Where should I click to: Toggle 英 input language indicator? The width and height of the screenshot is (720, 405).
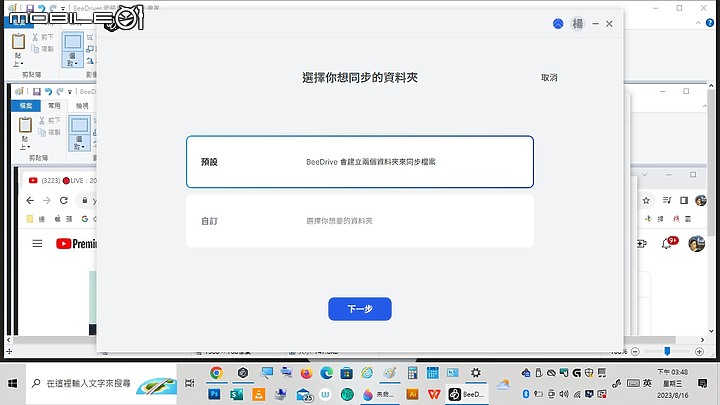[x=647, y=383]
